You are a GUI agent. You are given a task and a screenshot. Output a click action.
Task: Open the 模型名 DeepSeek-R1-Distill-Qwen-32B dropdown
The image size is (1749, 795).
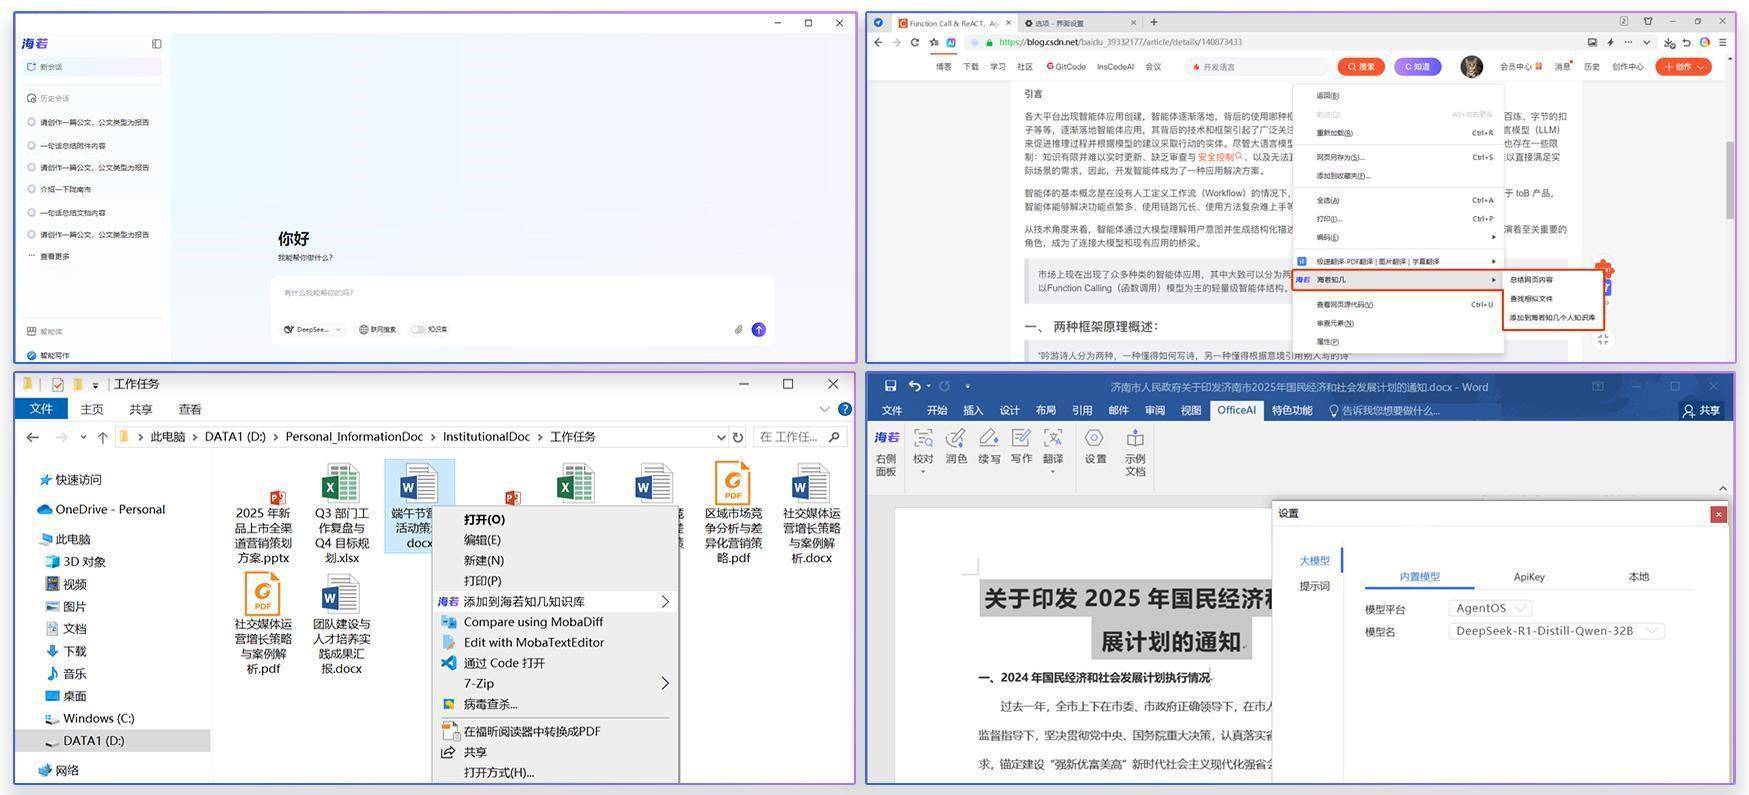click(x=1555, y=631)
